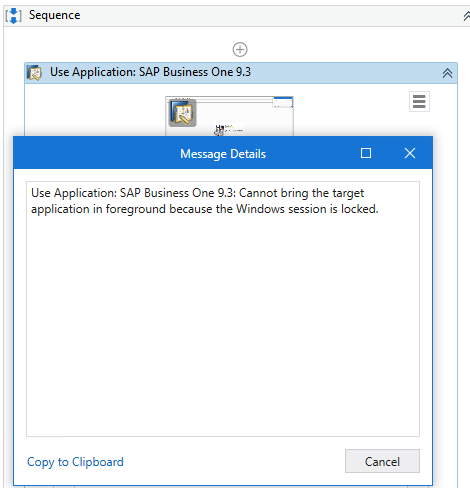Click Copy to Clipboard link
Viewport: 470px width, 488px height.
click(x=75, y=462)
